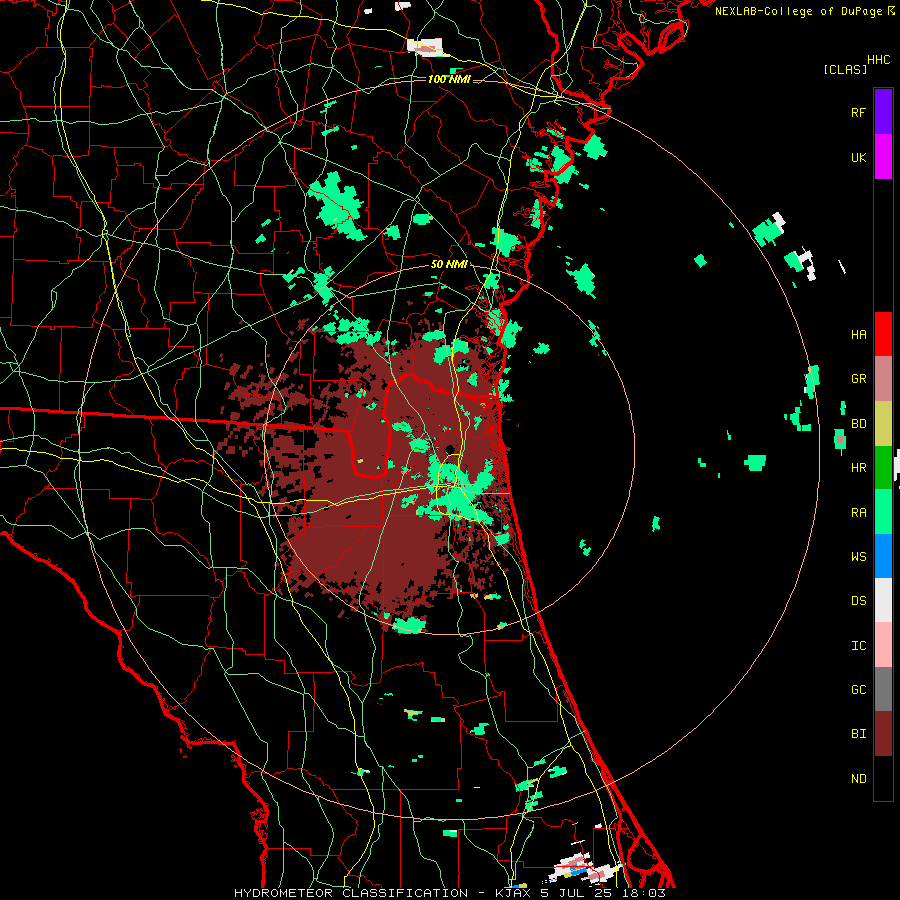
Task: Click the BD legend label
Action: 858,424
